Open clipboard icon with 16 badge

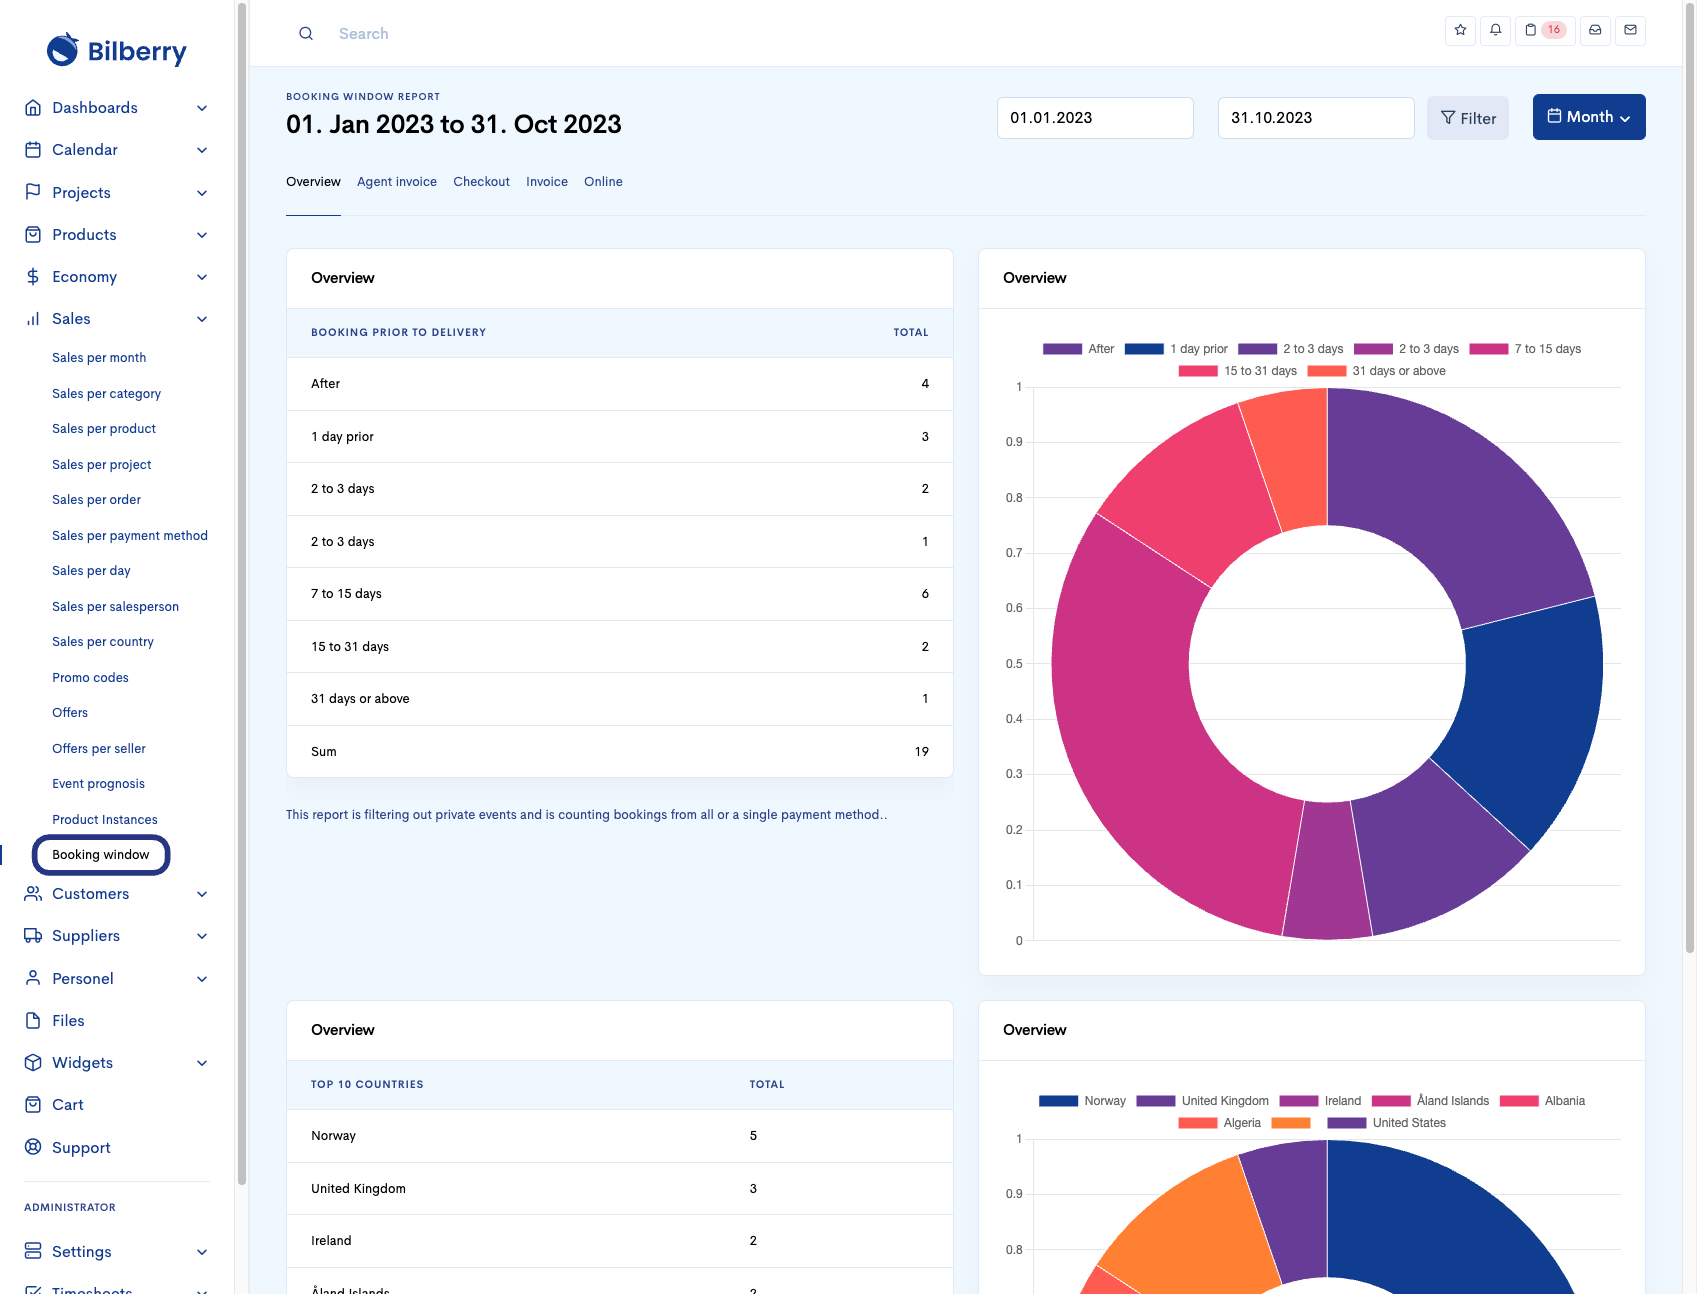[x=1545, y=30]
